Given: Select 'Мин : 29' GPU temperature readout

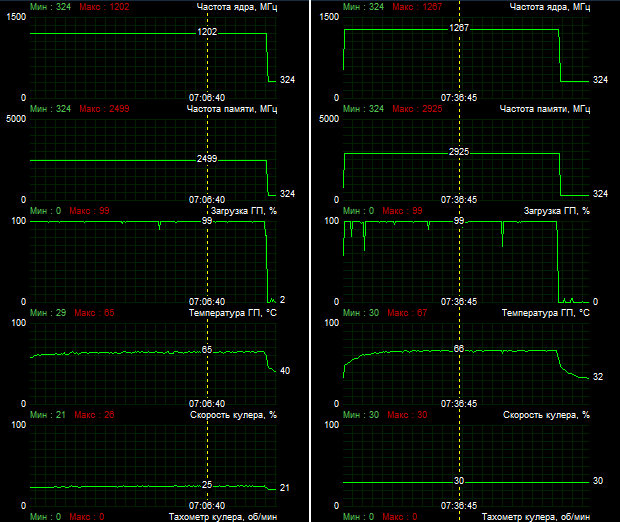Looking at the screenshot, I should 48,313.
